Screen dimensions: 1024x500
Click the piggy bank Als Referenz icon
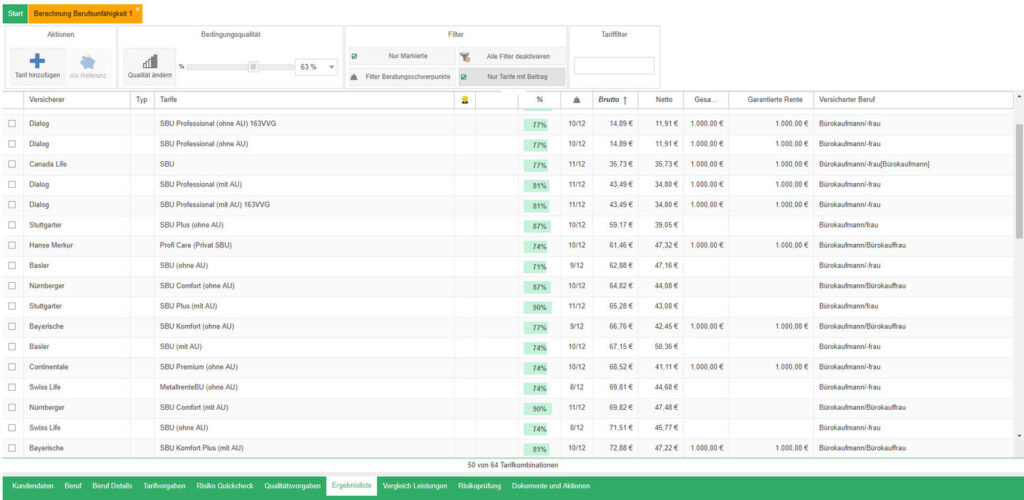(88, 60)
